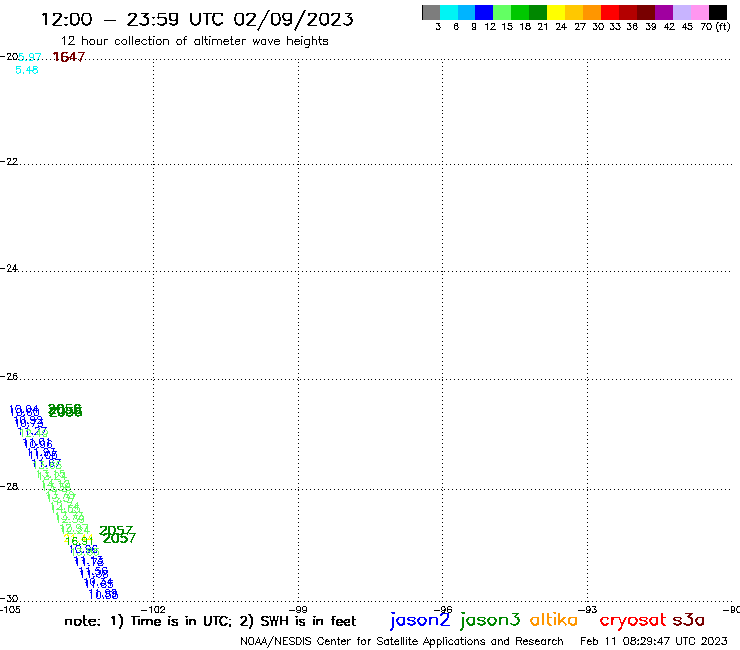Click the '2) SWH is in feet' note
Screen dimensions: 740x650
(297, 621)
